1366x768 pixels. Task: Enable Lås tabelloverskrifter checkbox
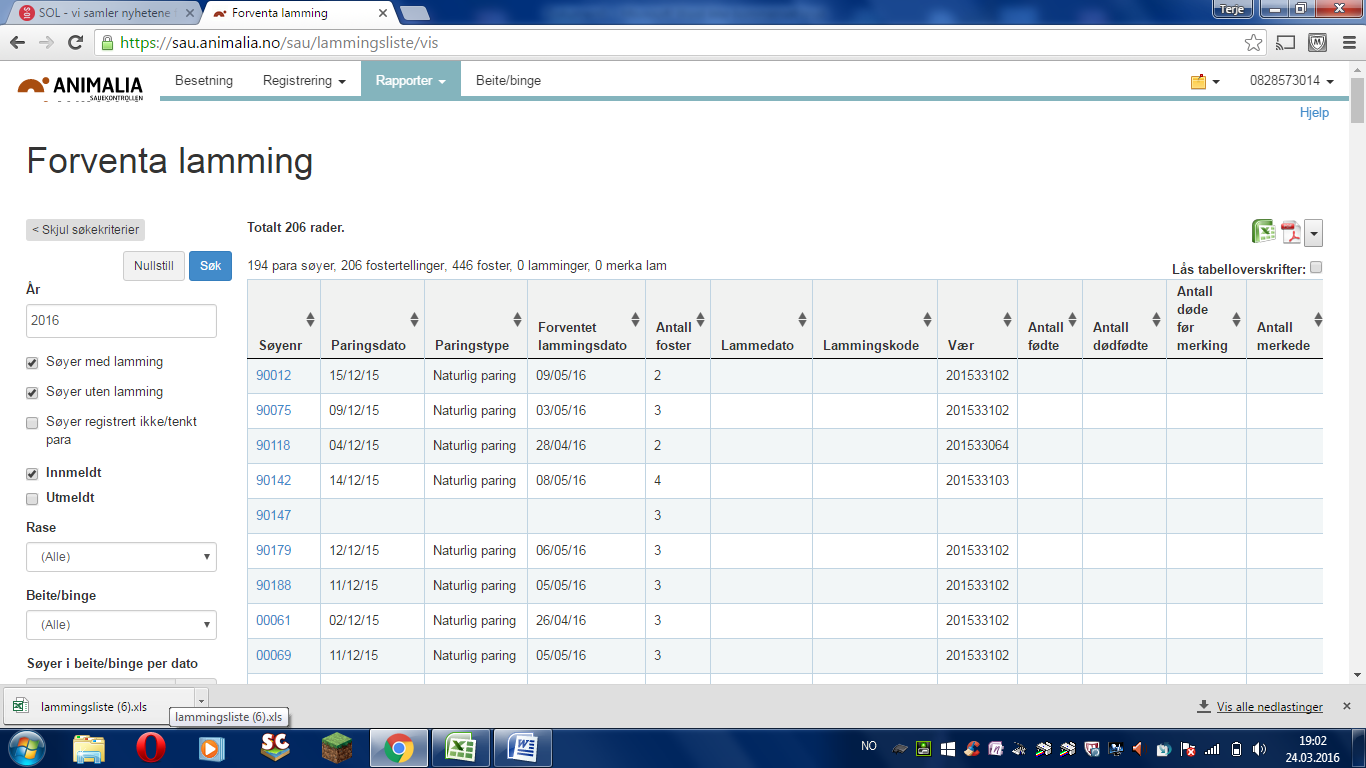tap(1316, 267)
